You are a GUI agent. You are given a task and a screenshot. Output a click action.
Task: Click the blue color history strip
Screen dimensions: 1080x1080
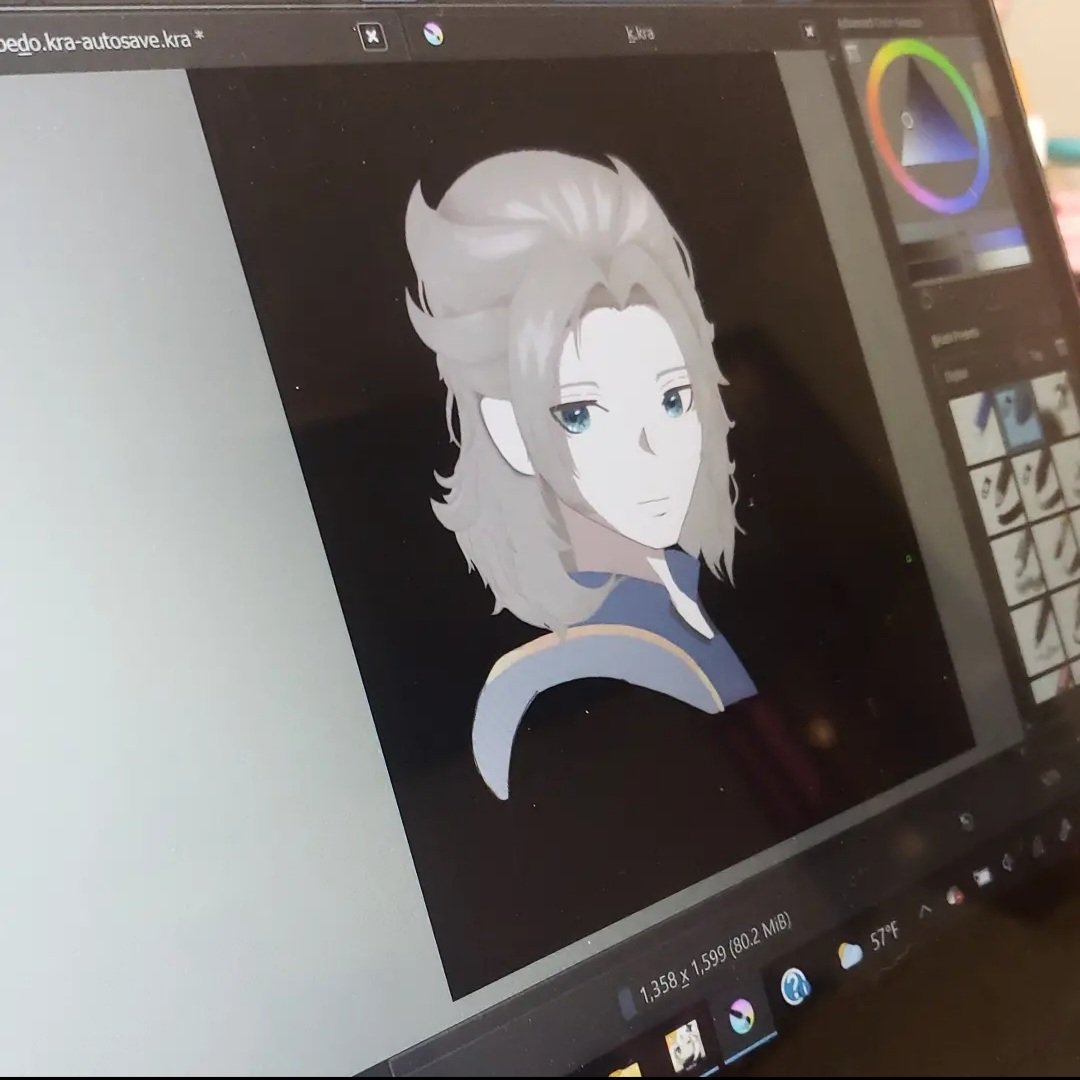click(997, 239)
